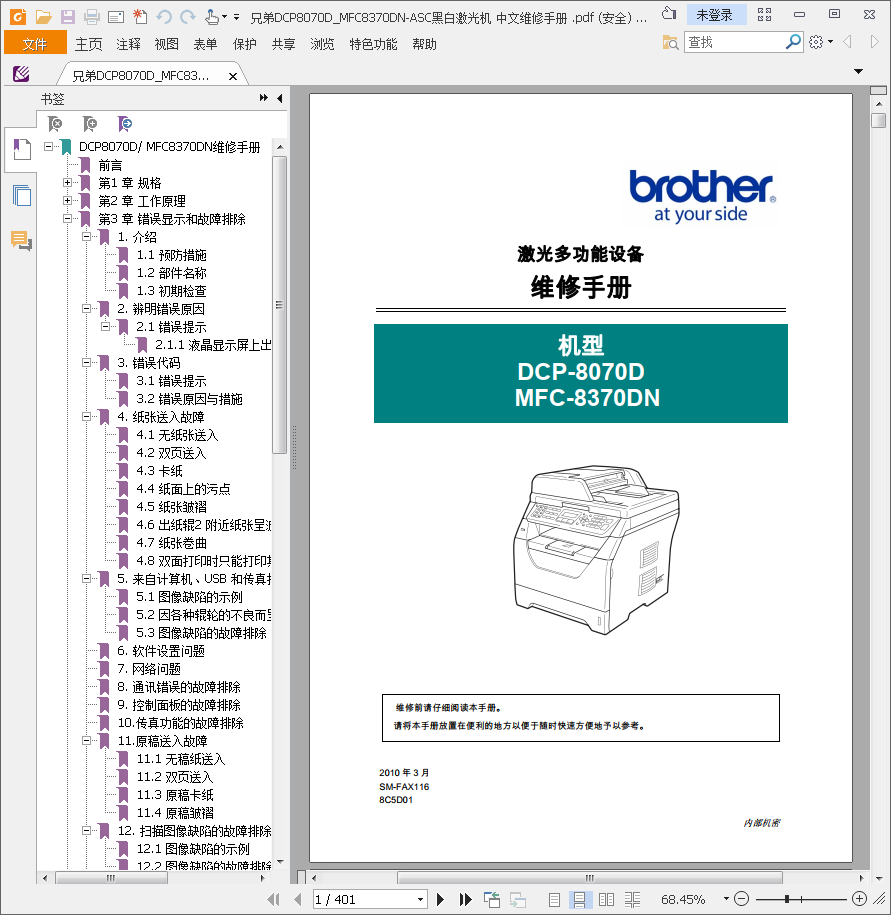891x915 pixels.
Task: Click the zoom in plus button
Action: 859,899
